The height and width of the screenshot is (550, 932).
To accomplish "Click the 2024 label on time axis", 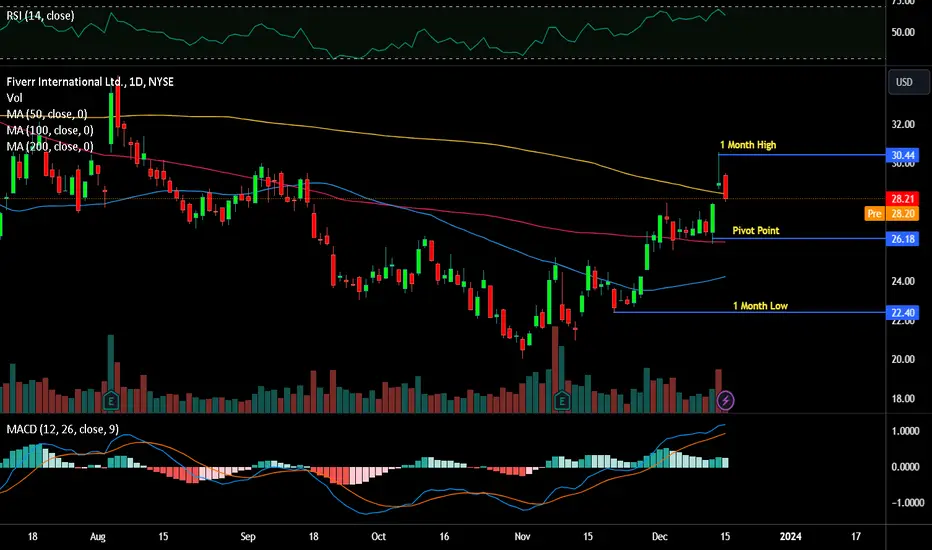I will coord(791,537).
